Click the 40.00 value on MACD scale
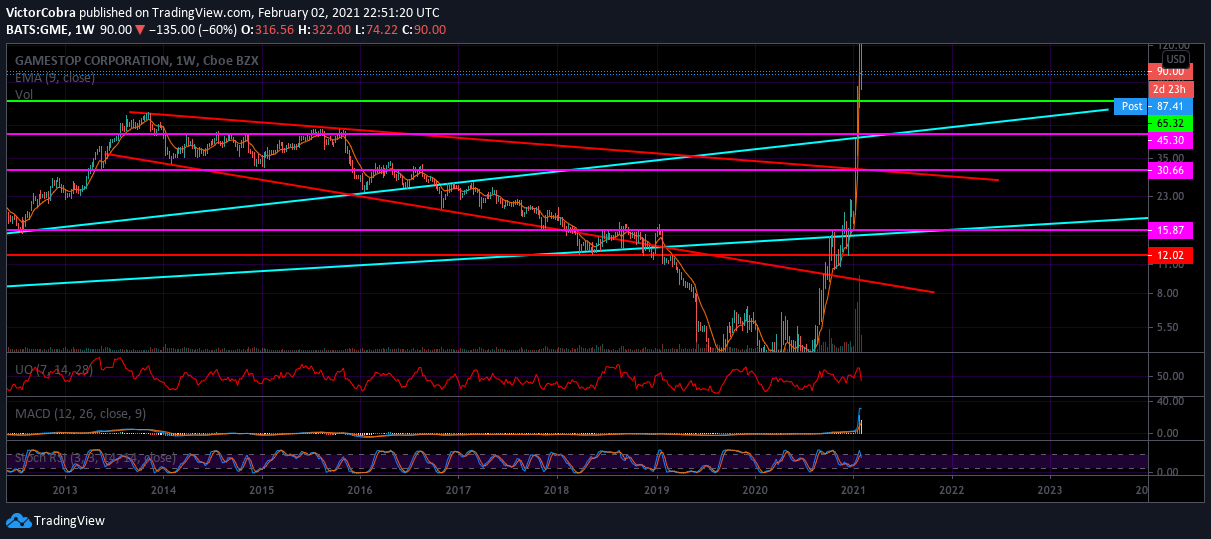This screenshot has height=539, width=1211. 1170,401
